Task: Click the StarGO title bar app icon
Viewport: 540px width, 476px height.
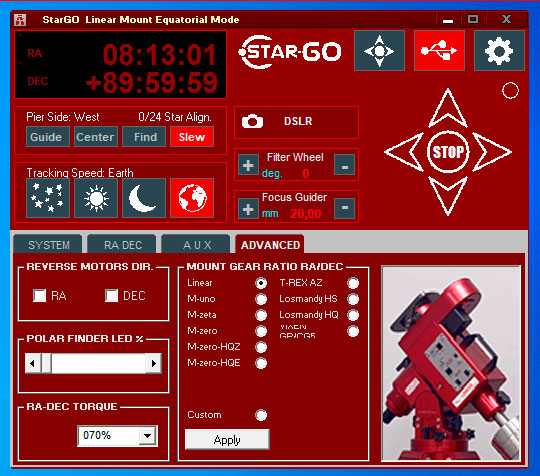Action: click(20, 20)
